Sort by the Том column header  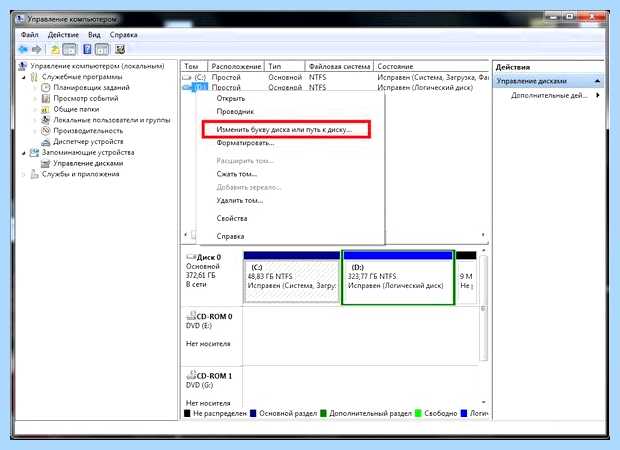[x=194, y=66]
